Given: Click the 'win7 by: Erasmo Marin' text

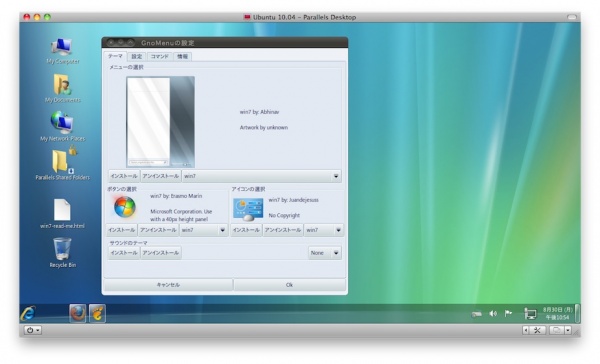Looking at the screenshot, I should (176, 196).
